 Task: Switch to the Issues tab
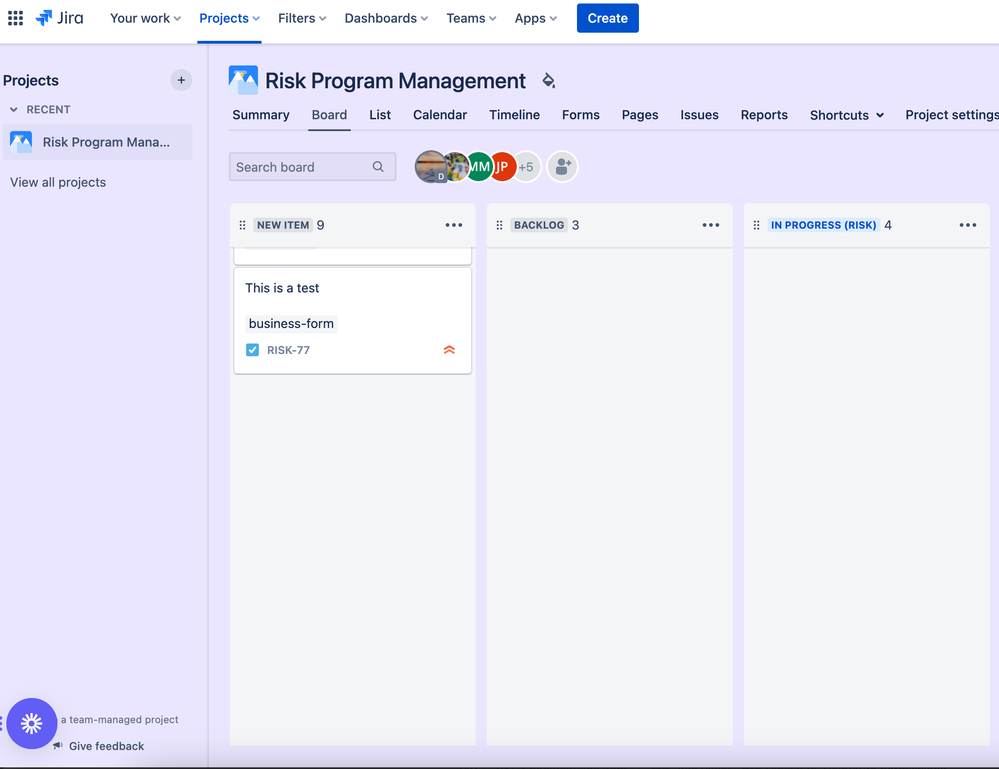click(x=699, y=115)
